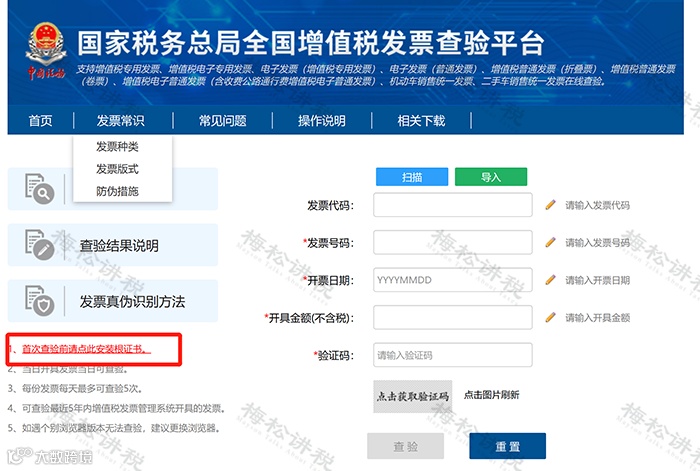Click the hint text 请输入开具金额

[x=597, y=318]
